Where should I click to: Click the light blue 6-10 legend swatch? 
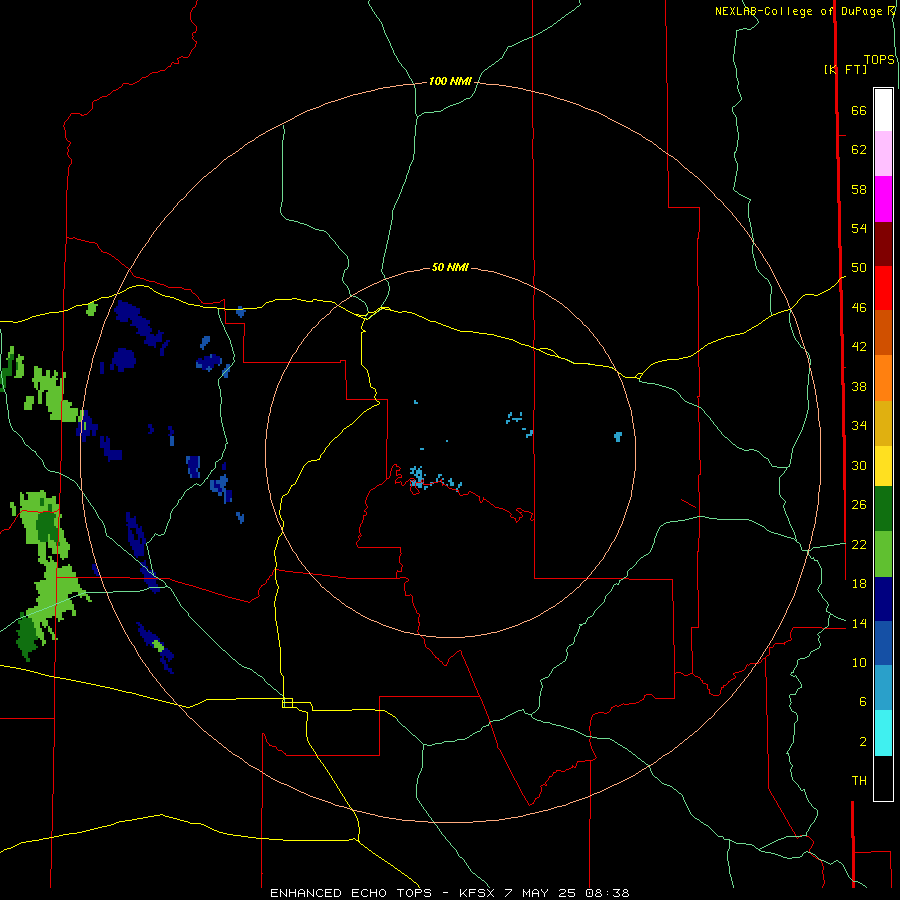tap(883, 688)
